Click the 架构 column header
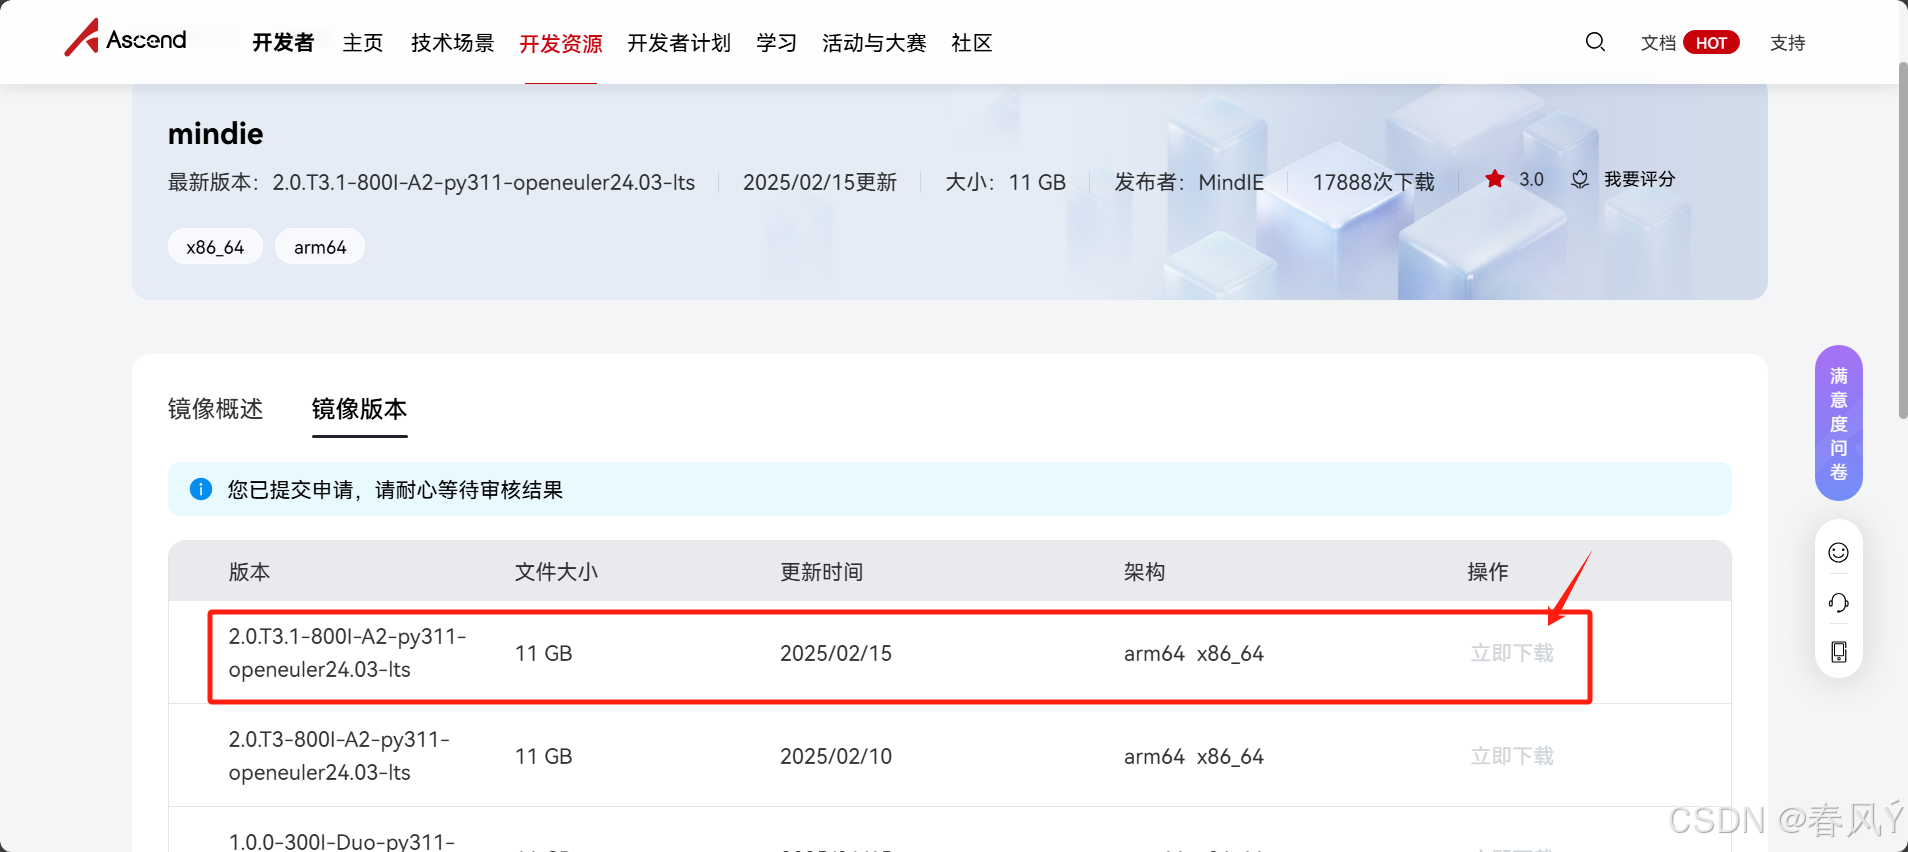This screenshot has width=1908, height=852. 1144,572
